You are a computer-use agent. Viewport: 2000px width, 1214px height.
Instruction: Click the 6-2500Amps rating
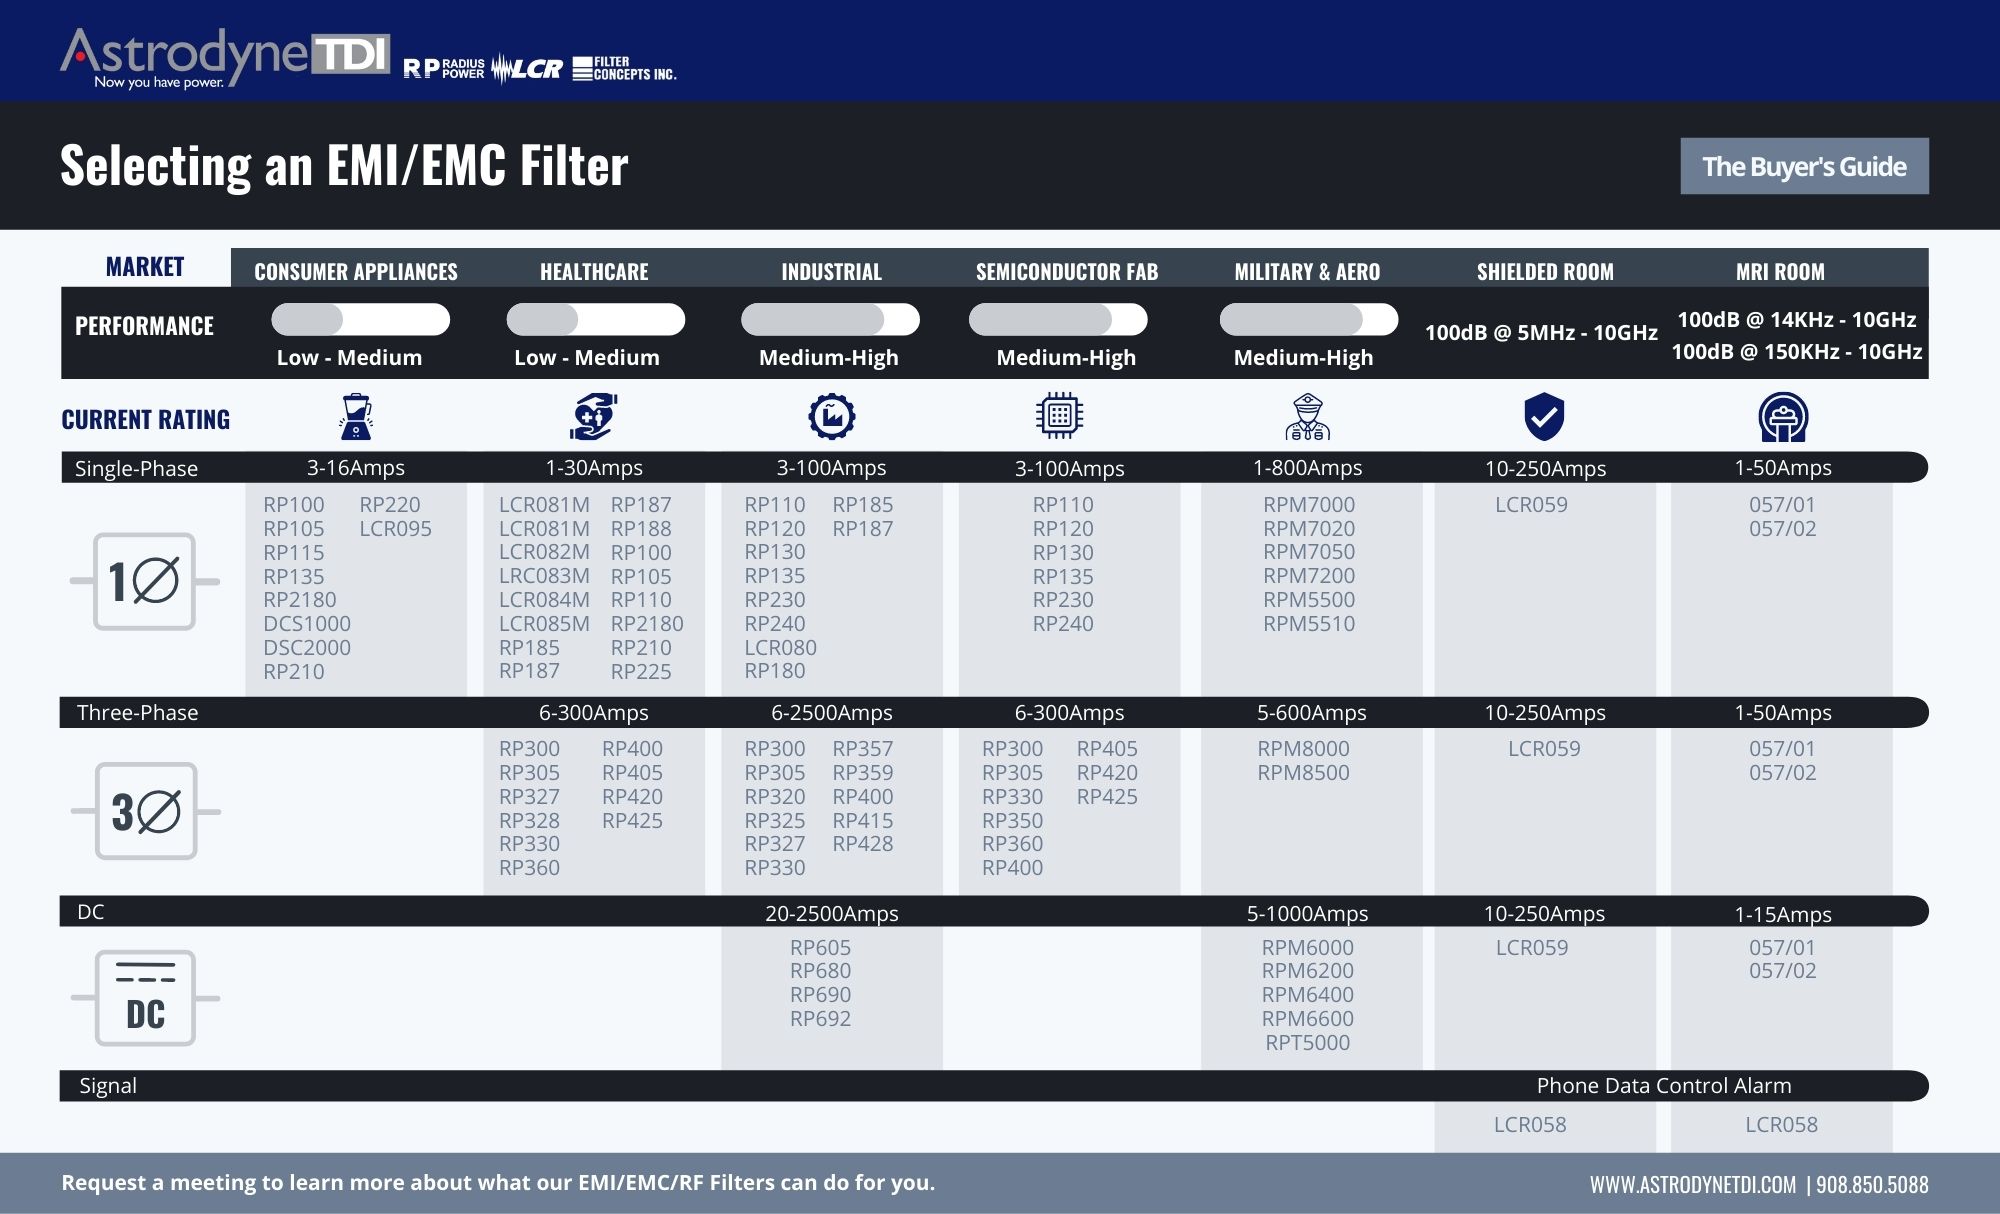(x=832, y=712)
